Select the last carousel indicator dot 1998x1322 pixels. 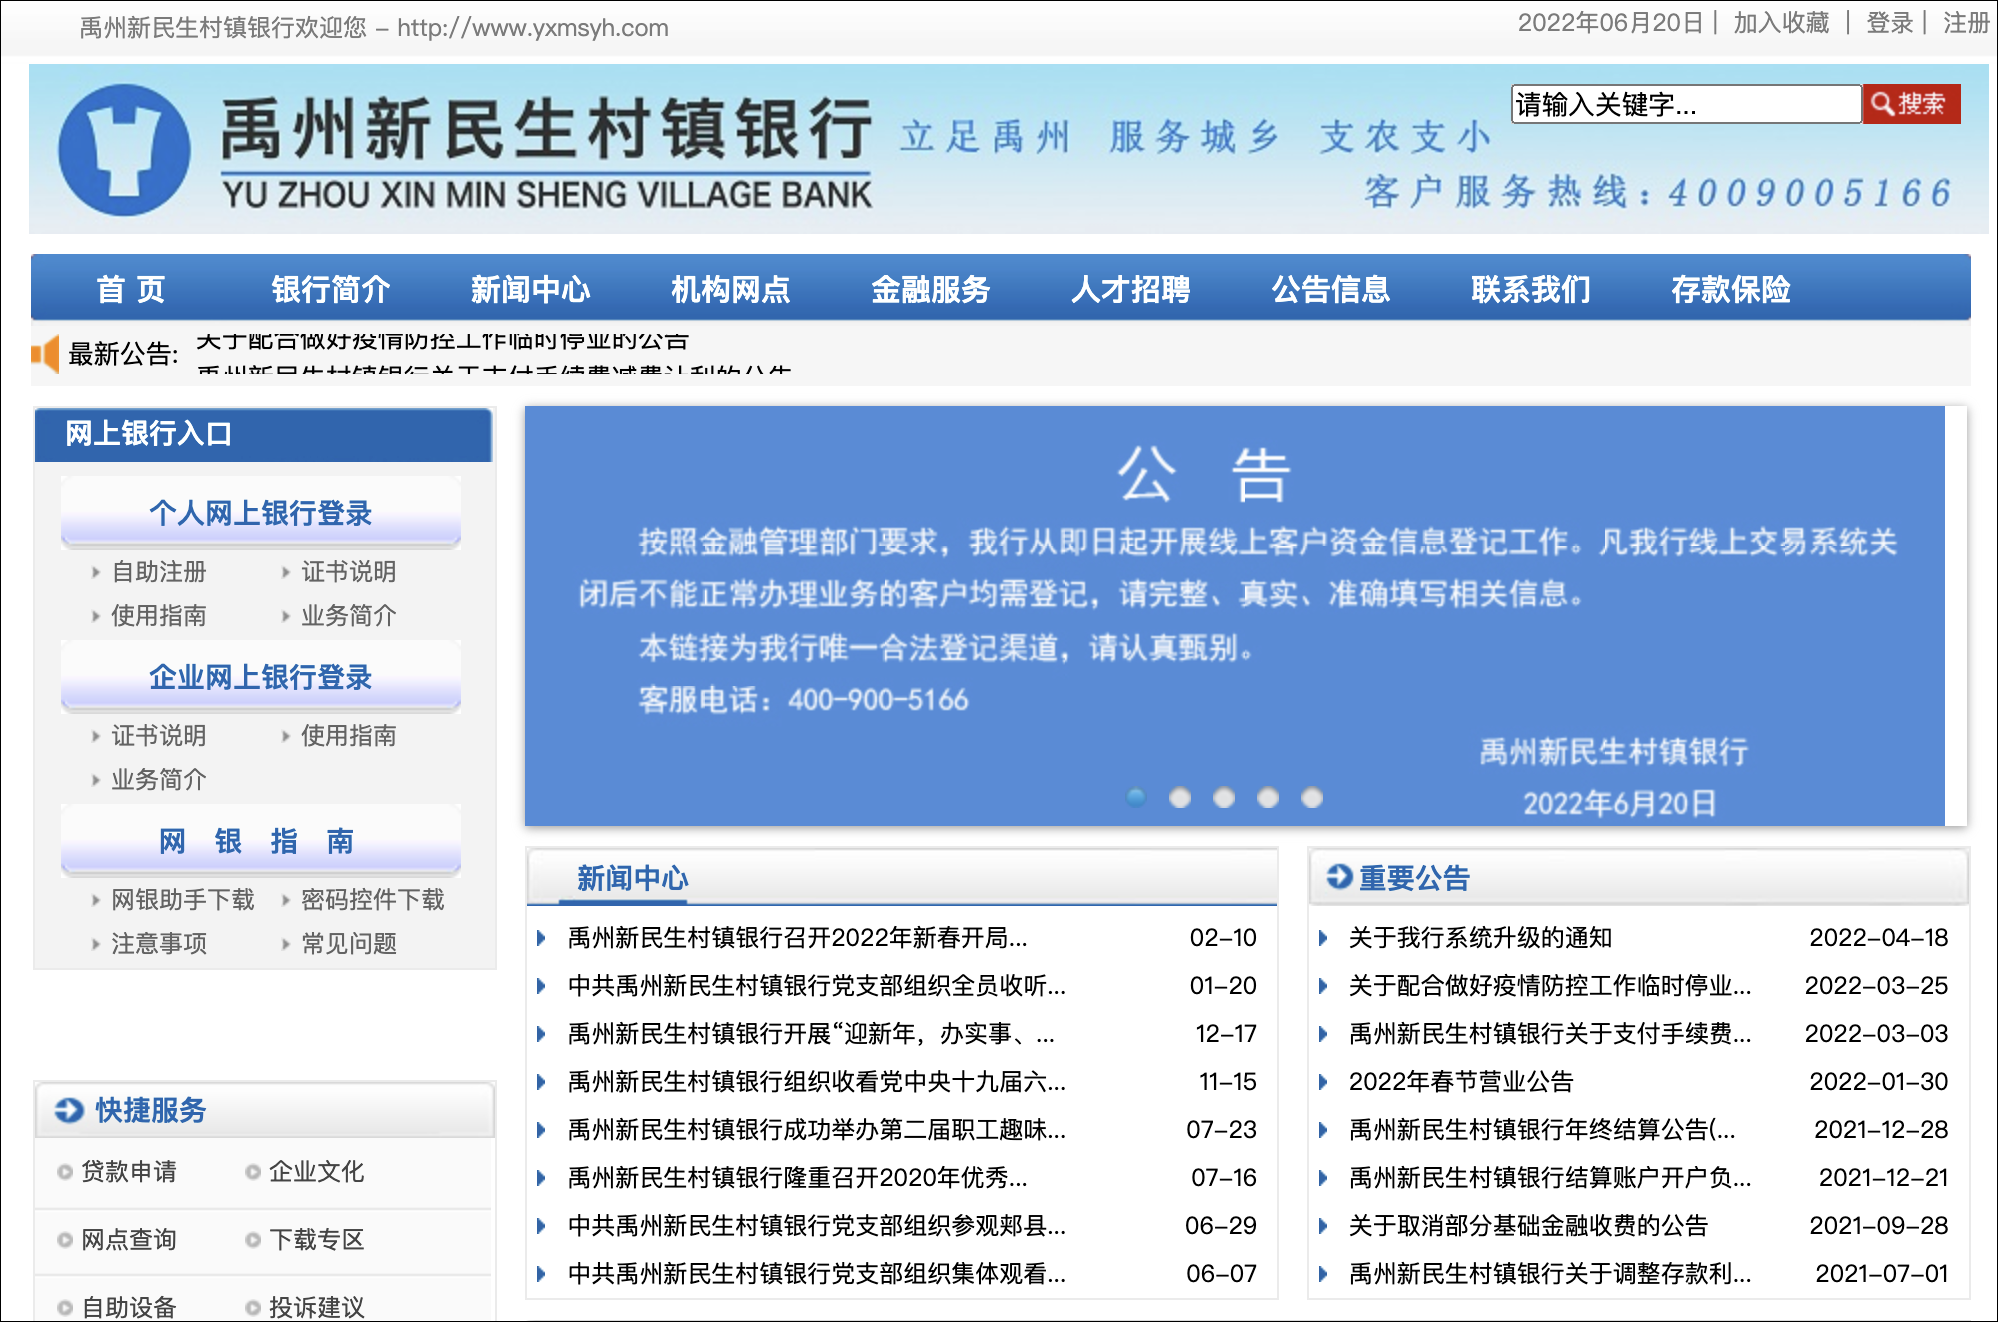coord(1311,798)
